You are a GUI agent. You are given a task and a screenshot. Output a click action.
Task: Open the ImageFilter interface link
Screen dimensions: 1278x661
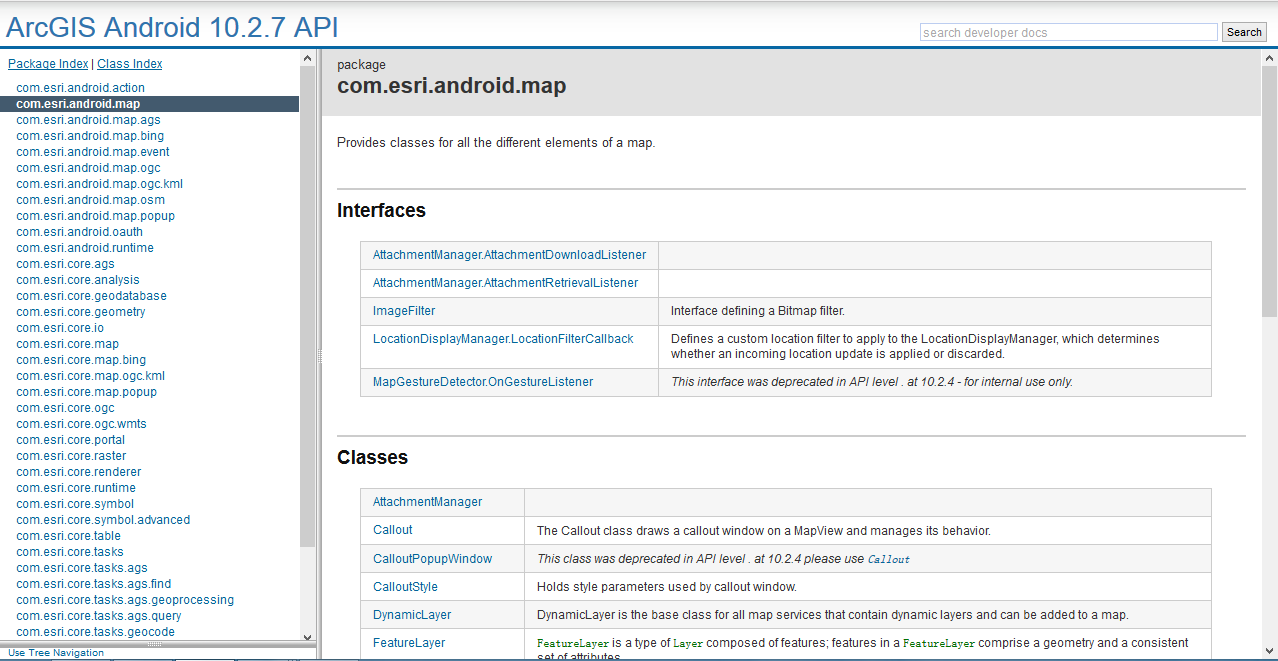pyautogui.click(x=404, y=311)
